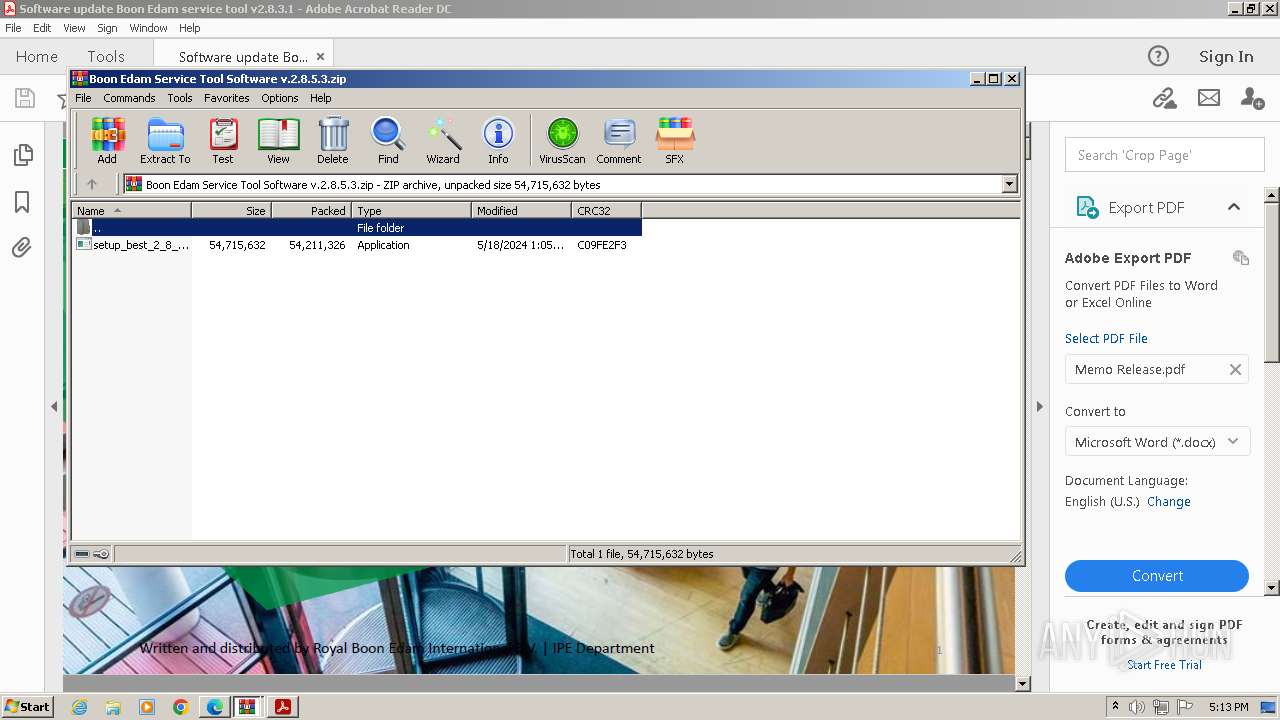Collapse the Export PDF section

click(1234, 207)
